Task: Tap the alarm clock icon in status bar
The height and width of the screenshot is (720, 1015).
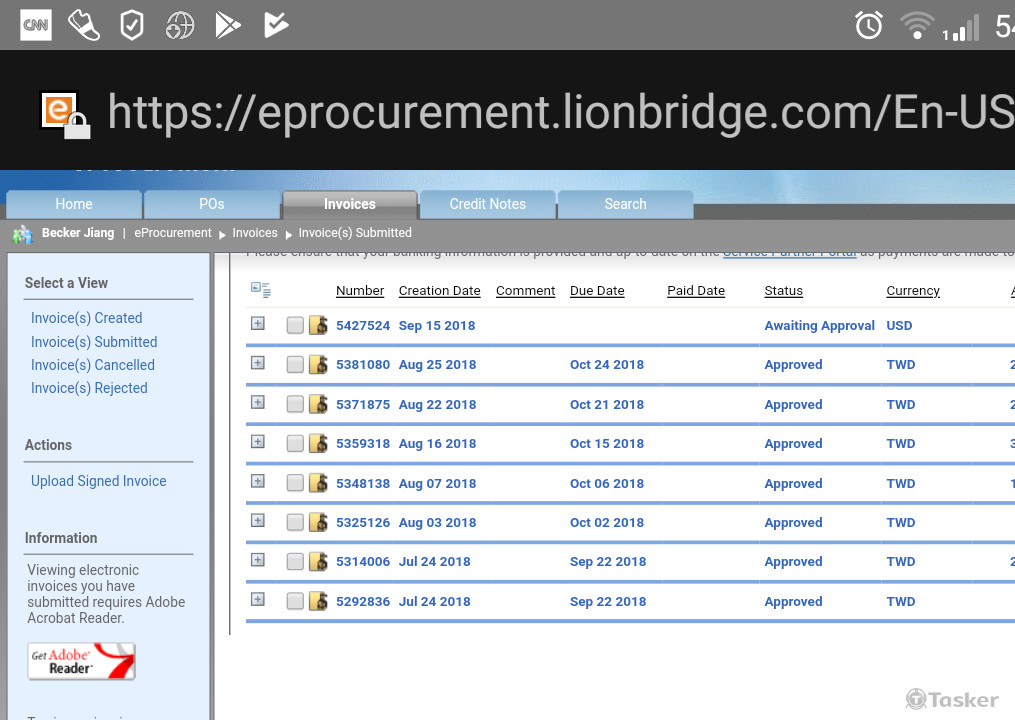Action: point(868,26)
